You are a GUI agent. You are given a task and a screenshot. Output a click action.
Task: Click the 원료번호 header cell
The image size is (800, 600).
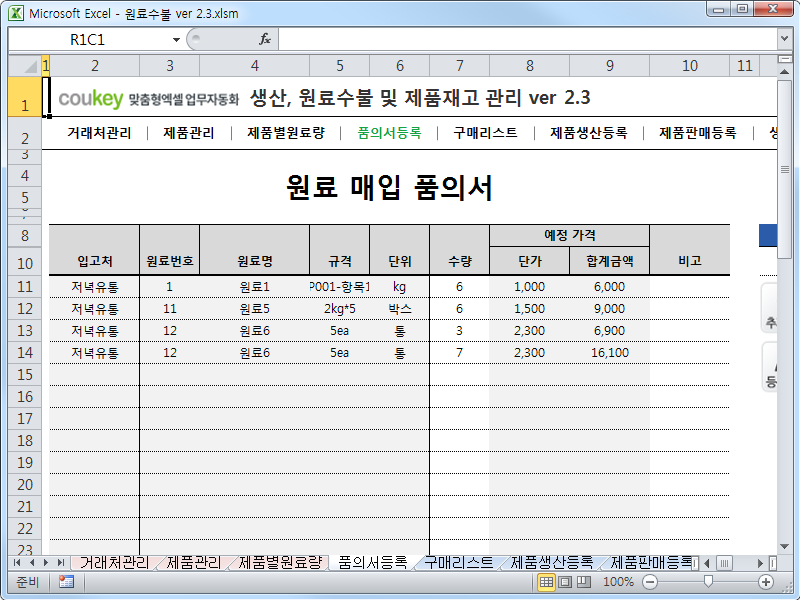point(169,250)
